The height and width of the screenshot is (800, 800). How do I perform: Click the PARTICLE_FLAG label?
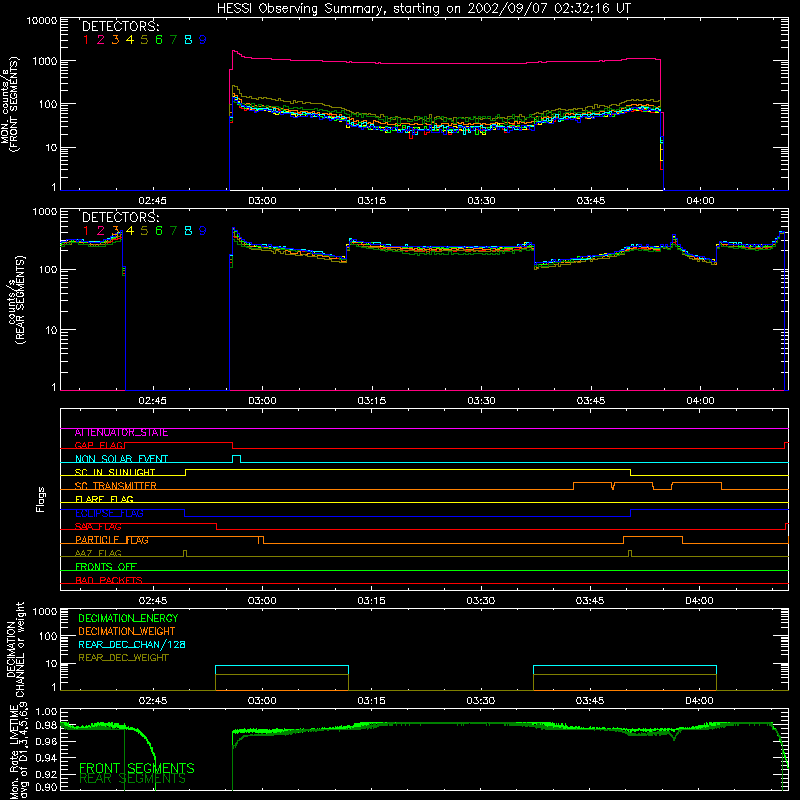click(112, 540)
